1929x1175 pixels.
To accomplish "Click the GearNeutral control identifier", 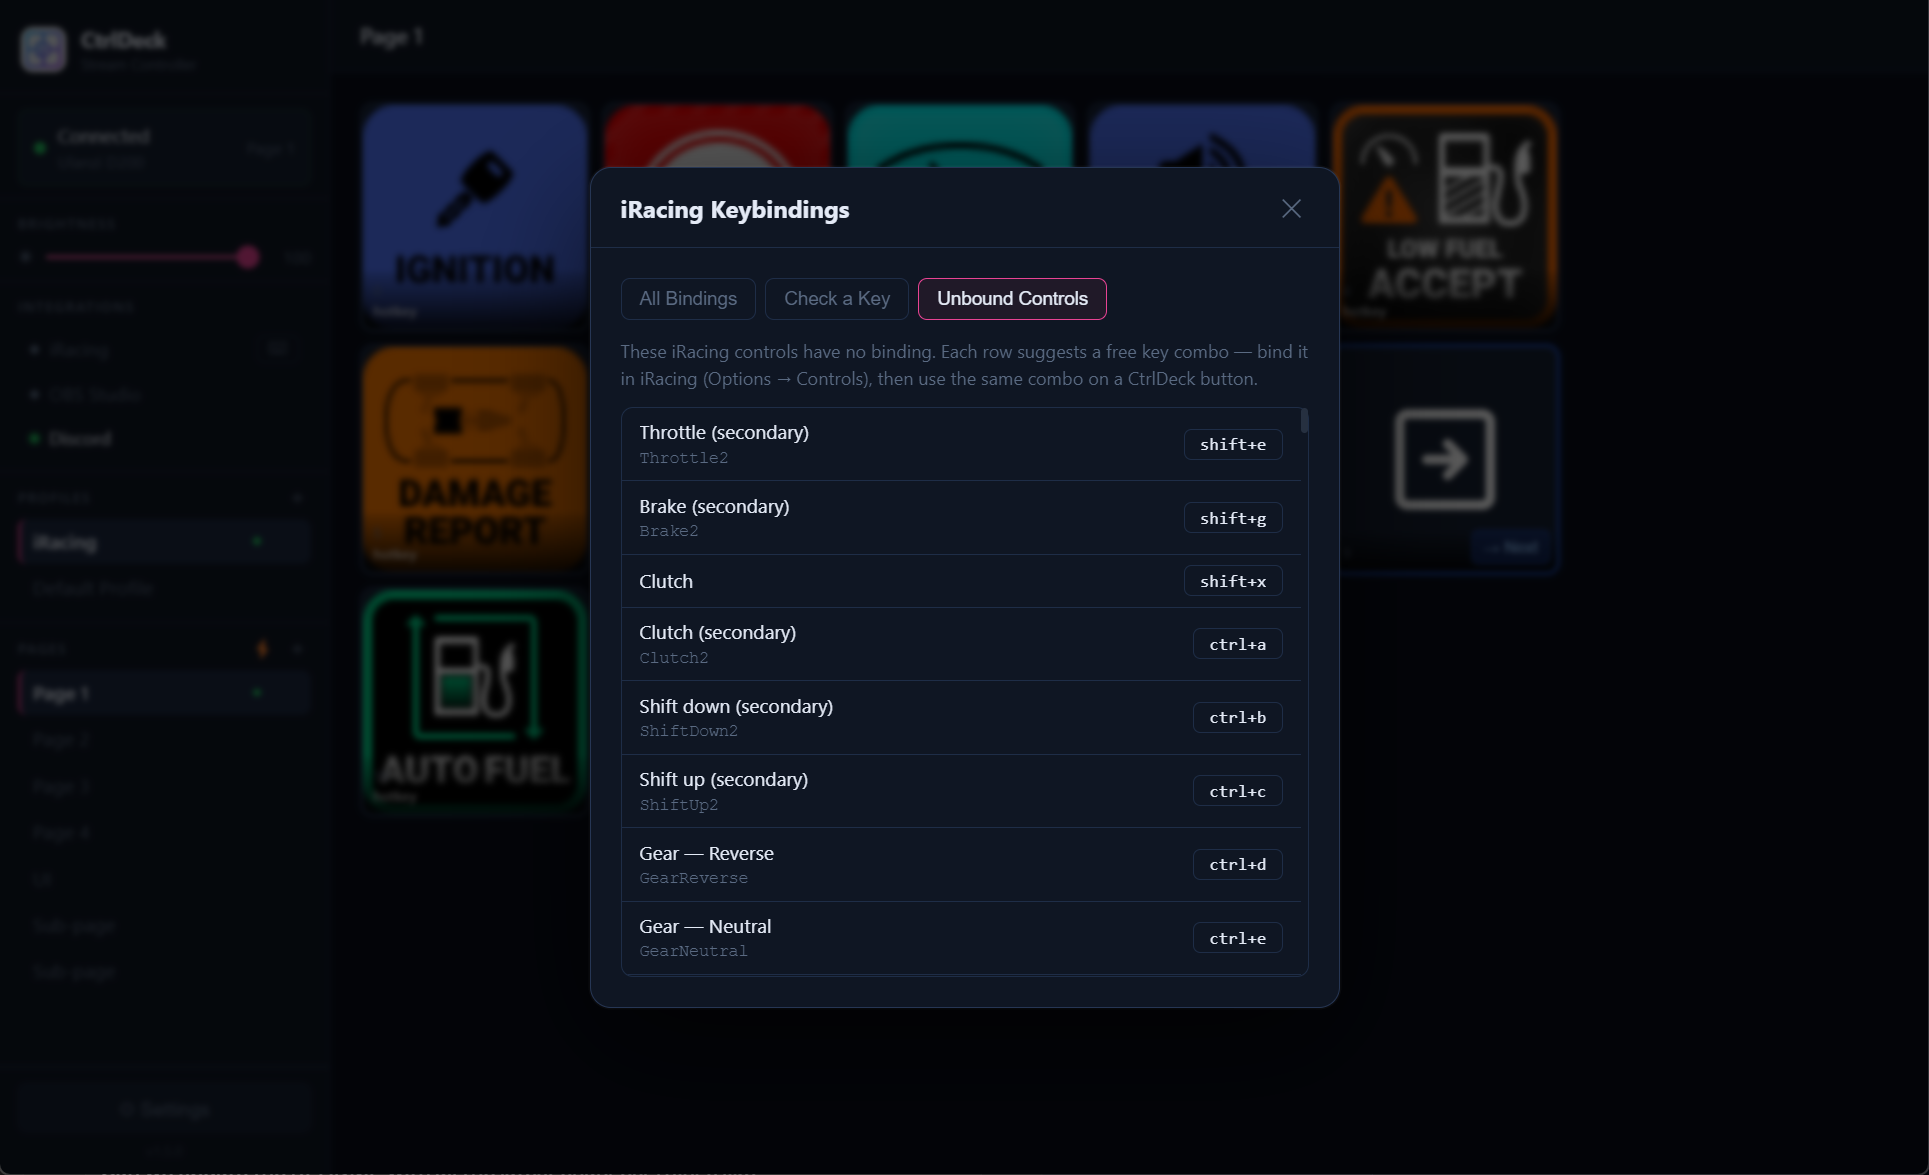I will click(x=693, y=951).
